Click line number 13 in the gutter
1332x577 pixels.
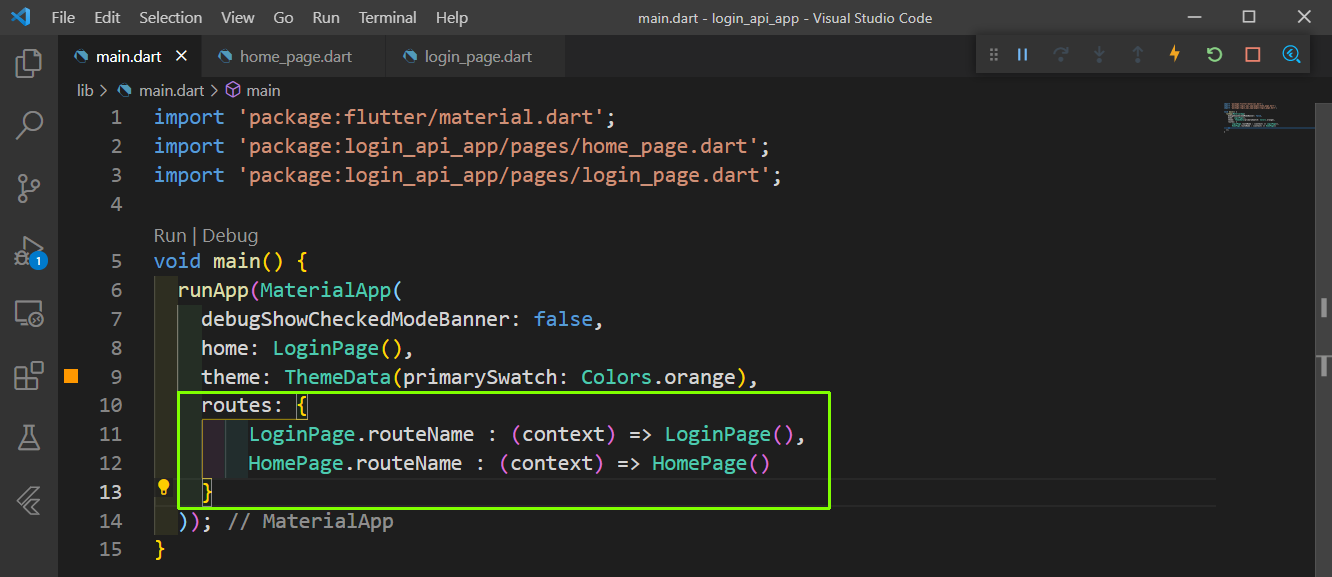[110, 492]
